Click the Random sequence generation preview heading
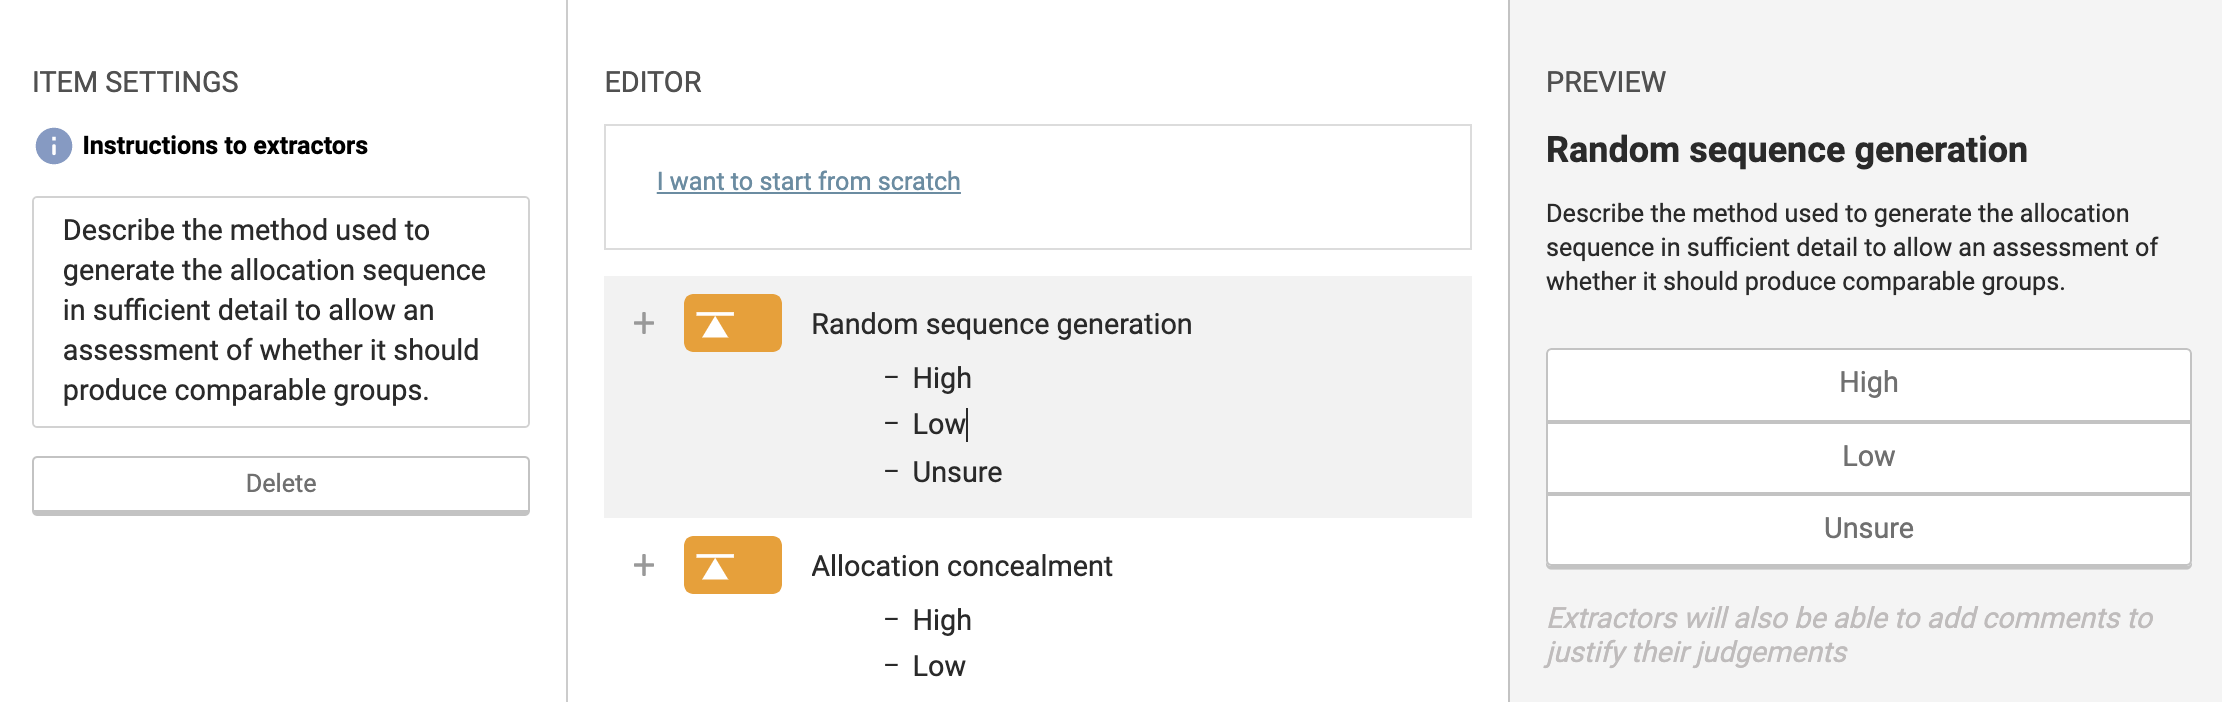 1786,150
